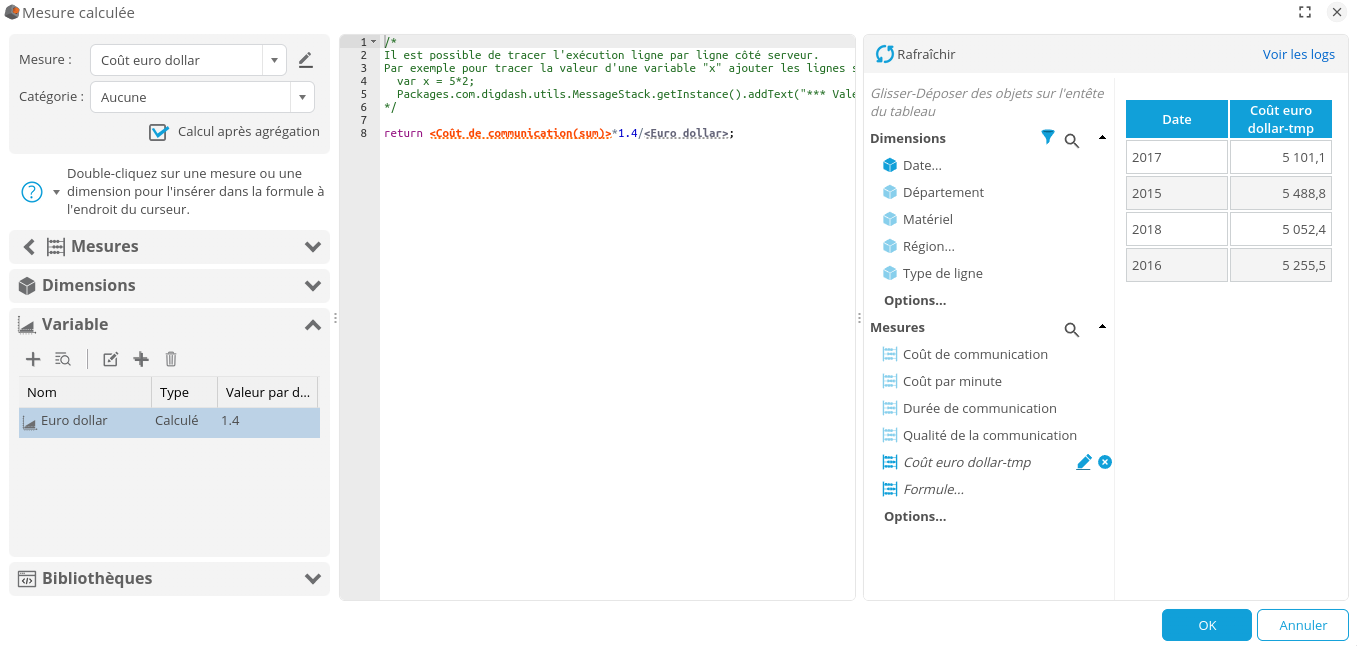The width and height of the screenshot is (1357, 646).
Task: Open the Mesure dropdown list
Action: click(x=275, y=60)
